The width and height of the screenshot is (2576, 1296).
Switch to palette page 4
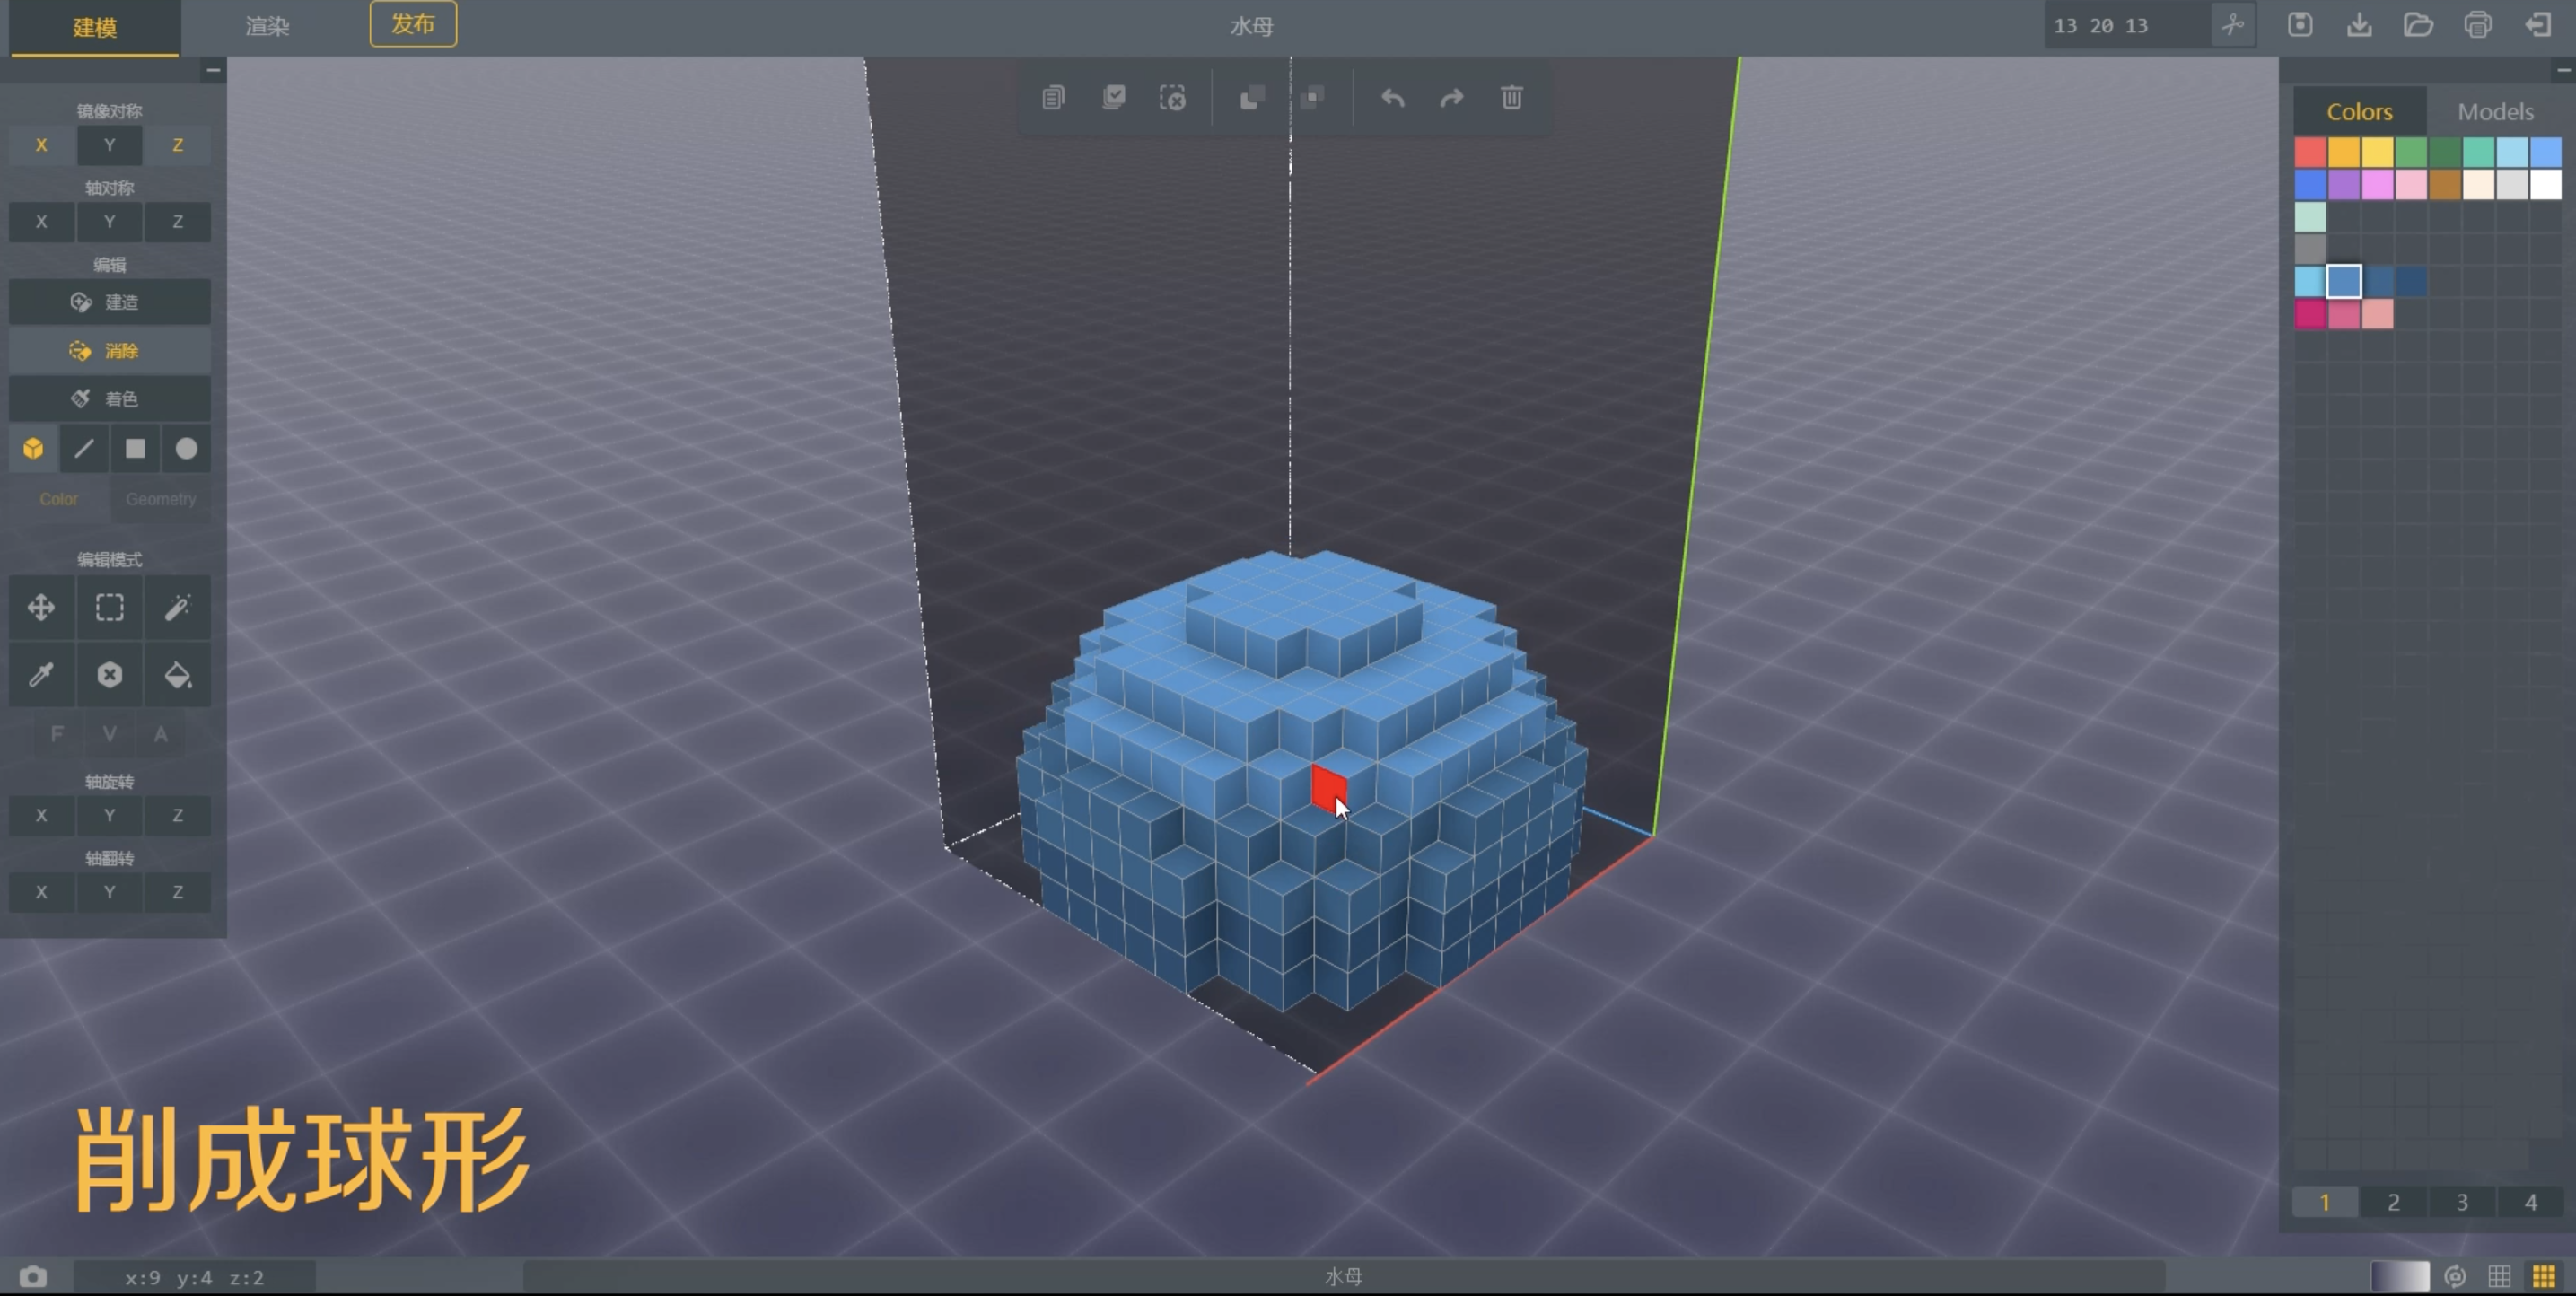(x=2531, y=1202)
